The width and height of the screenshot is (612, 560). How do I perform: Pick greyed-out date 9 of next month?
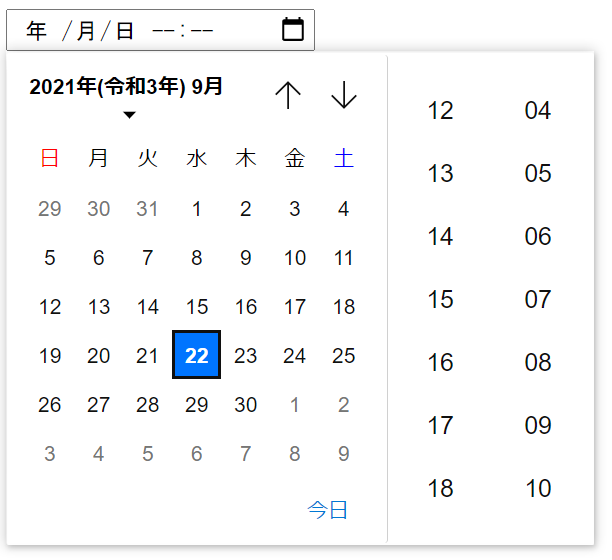(343, 453)
